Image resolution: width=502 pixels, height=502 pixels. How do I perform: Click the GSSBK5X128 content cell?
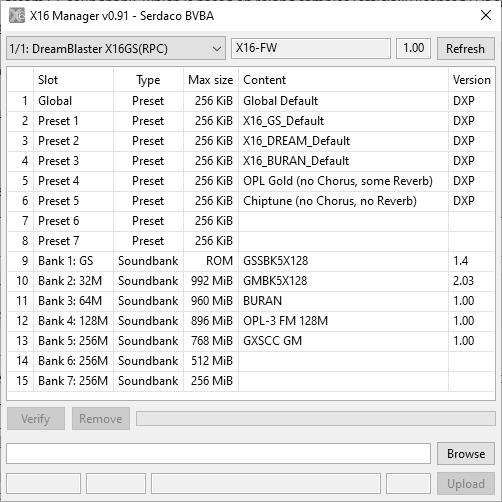pyautogui.click(x=343, y=261)
